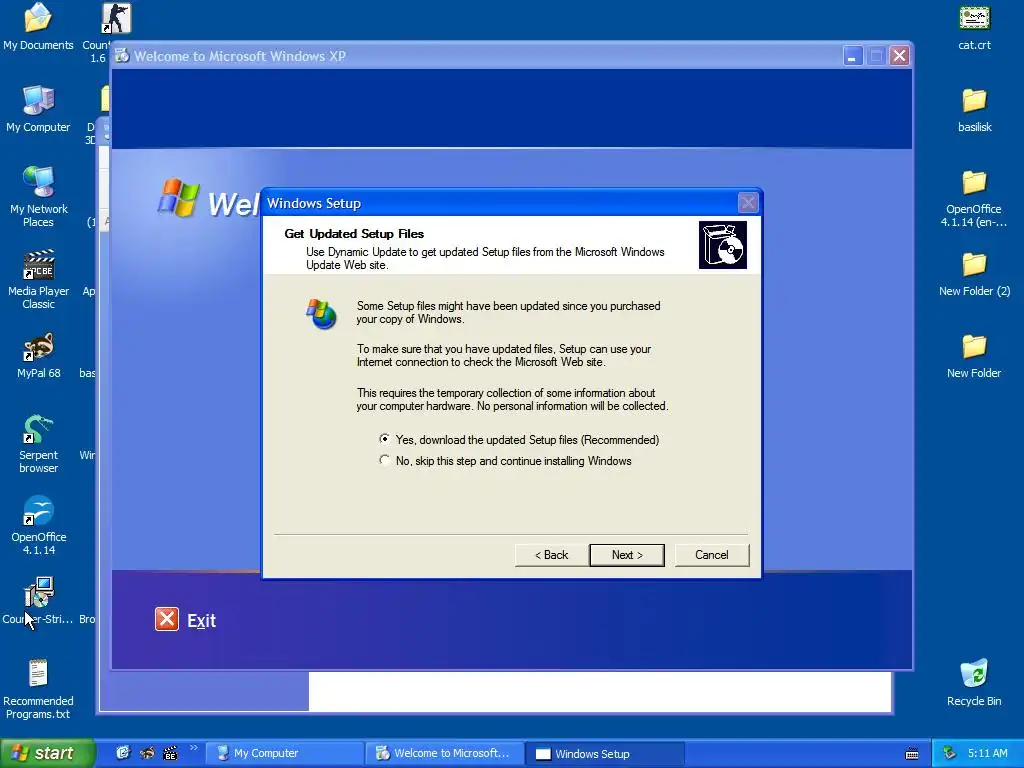Switch to Welcome to Microsoft taskbar button
Screen dimensions: 1024x768
(x=444, y=753)
